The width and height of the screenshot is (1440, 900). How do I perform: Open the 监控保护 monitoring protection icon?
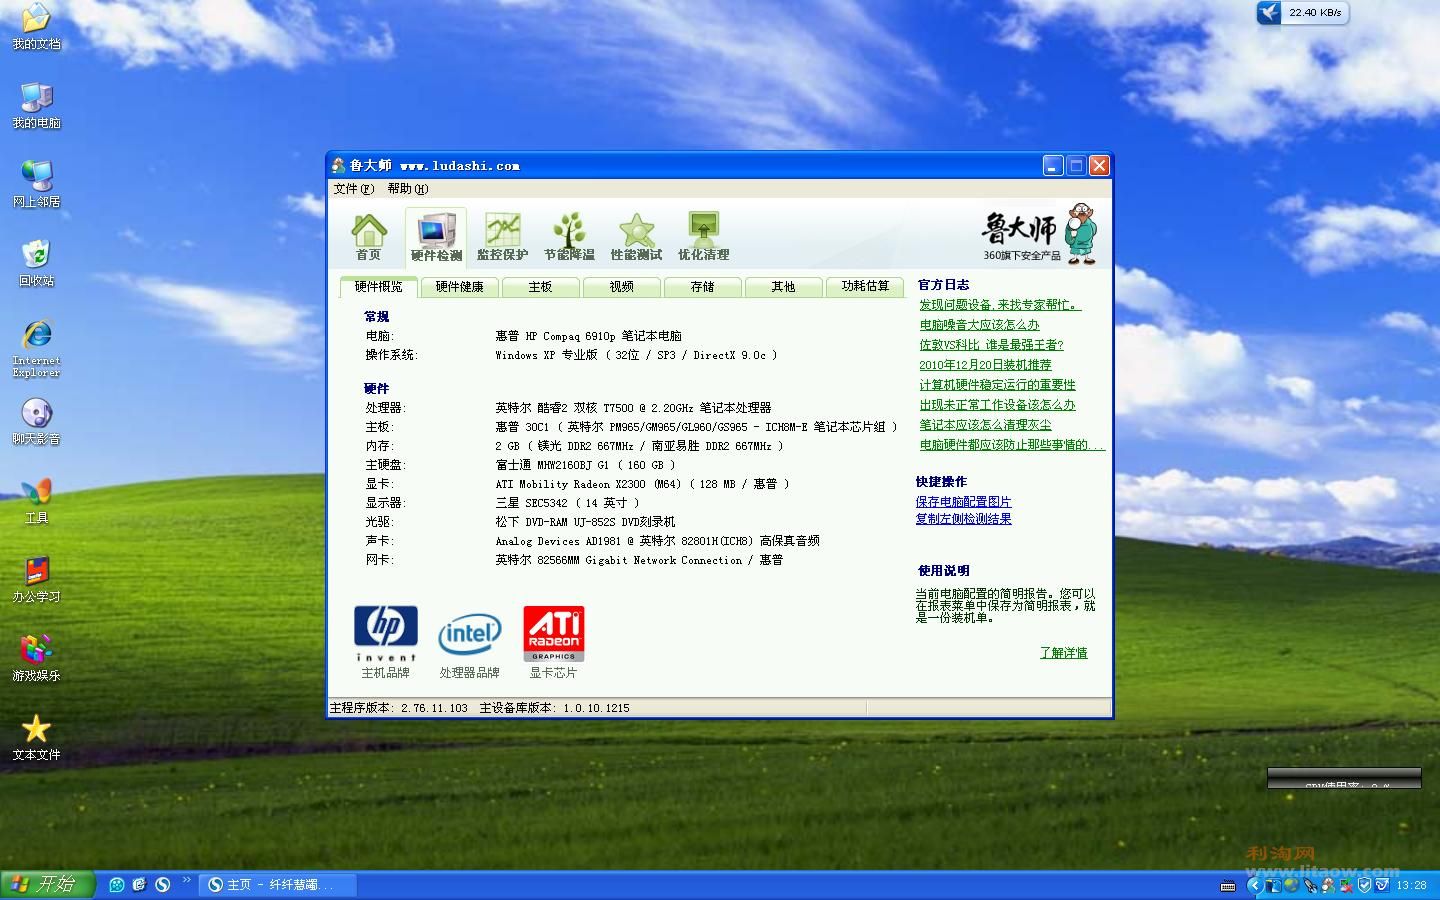tap(502, 237)
